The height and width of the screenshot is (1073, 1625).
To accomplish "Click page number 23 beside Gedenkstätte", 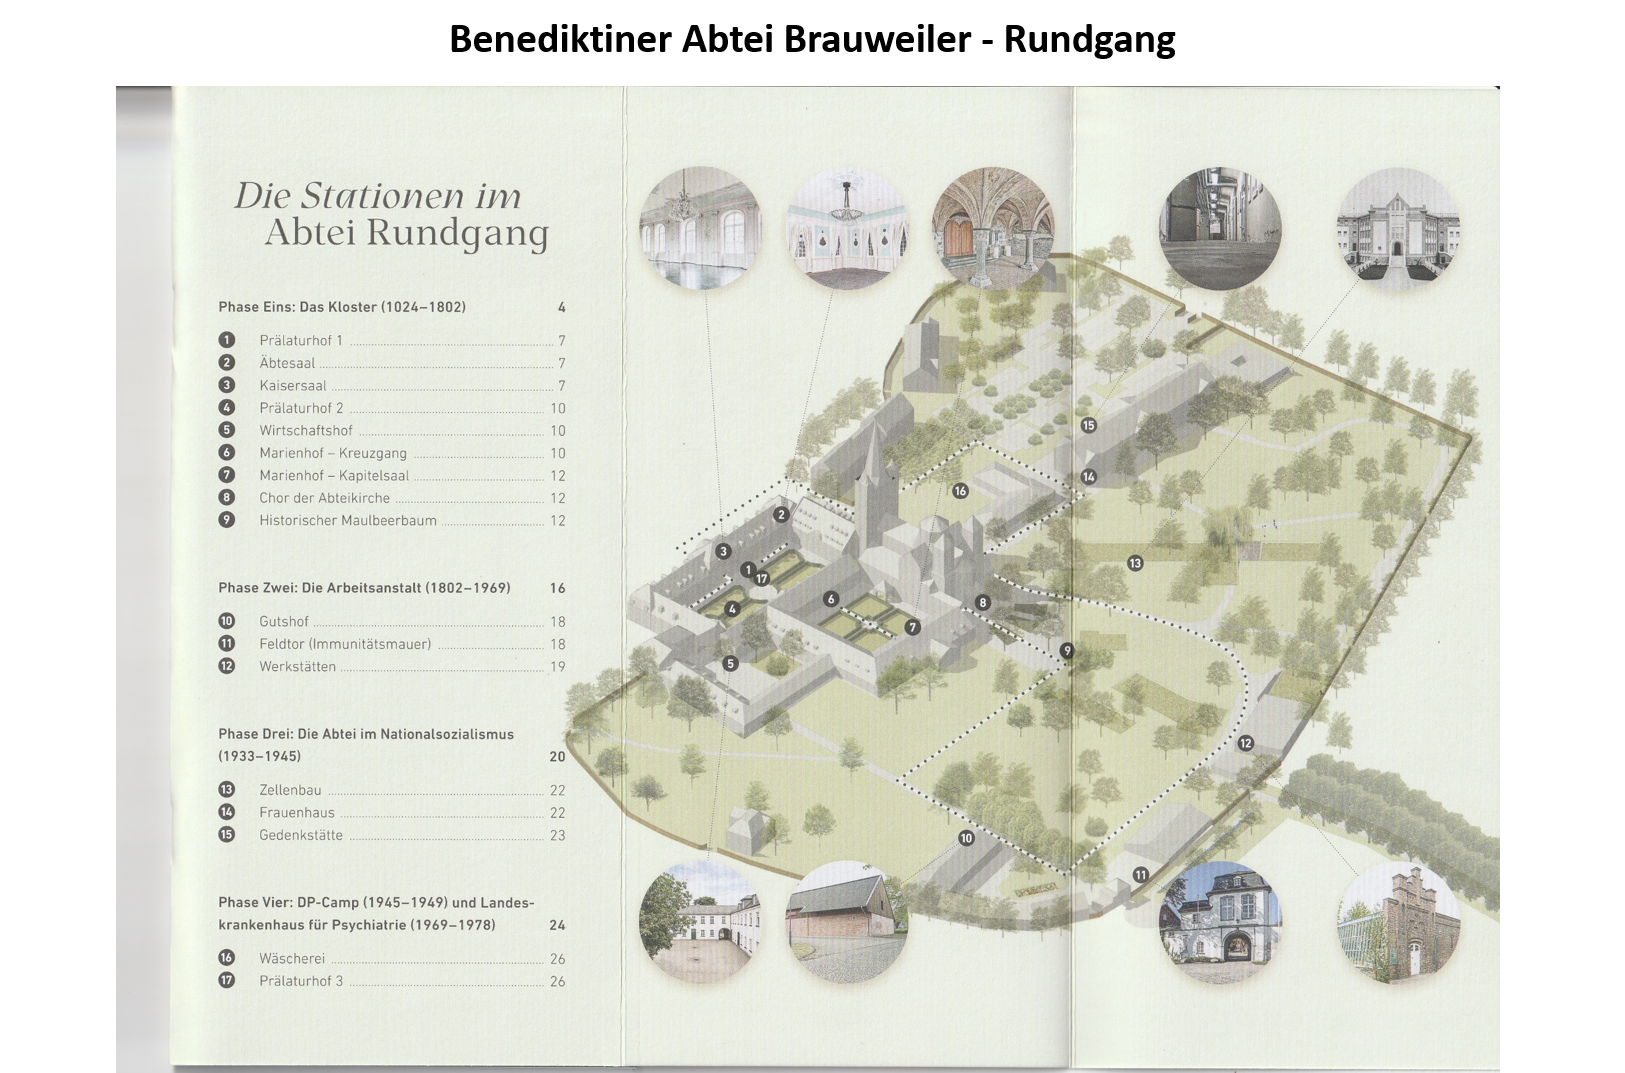I will tap(558, 835).
